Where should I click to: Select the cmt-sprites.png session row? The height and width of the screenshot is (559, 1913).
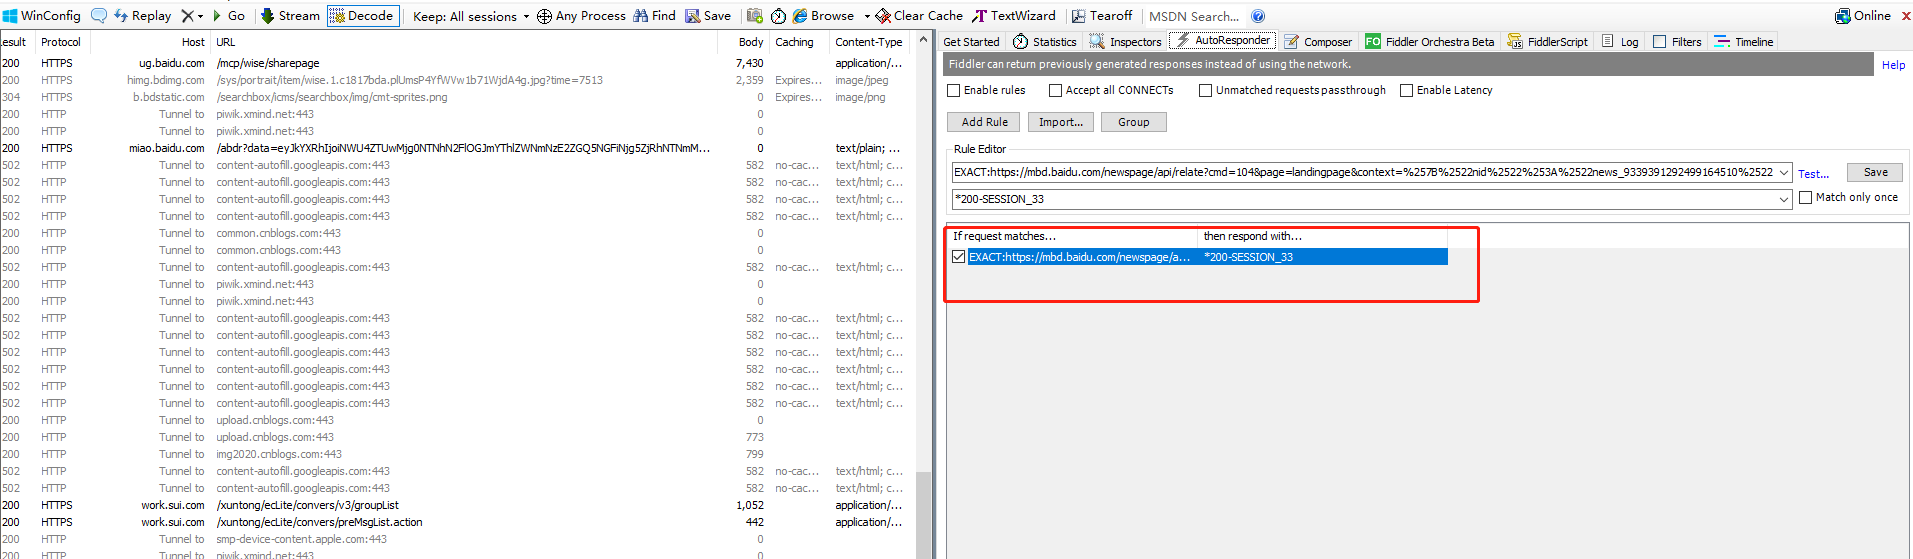tap(456, 97)
